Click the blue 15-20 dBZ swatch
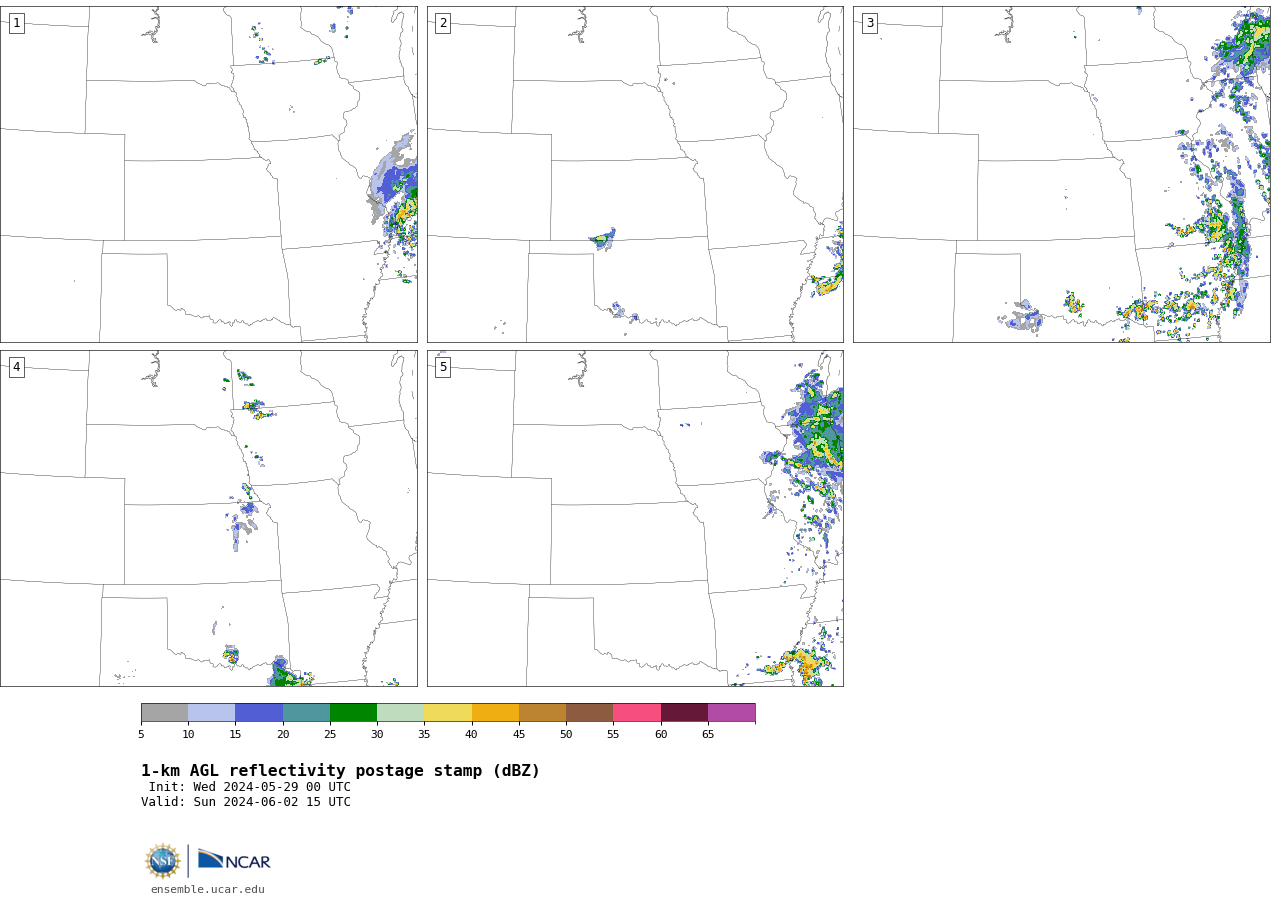This screenshot has width=1280, height=901. tap(259, 713)
